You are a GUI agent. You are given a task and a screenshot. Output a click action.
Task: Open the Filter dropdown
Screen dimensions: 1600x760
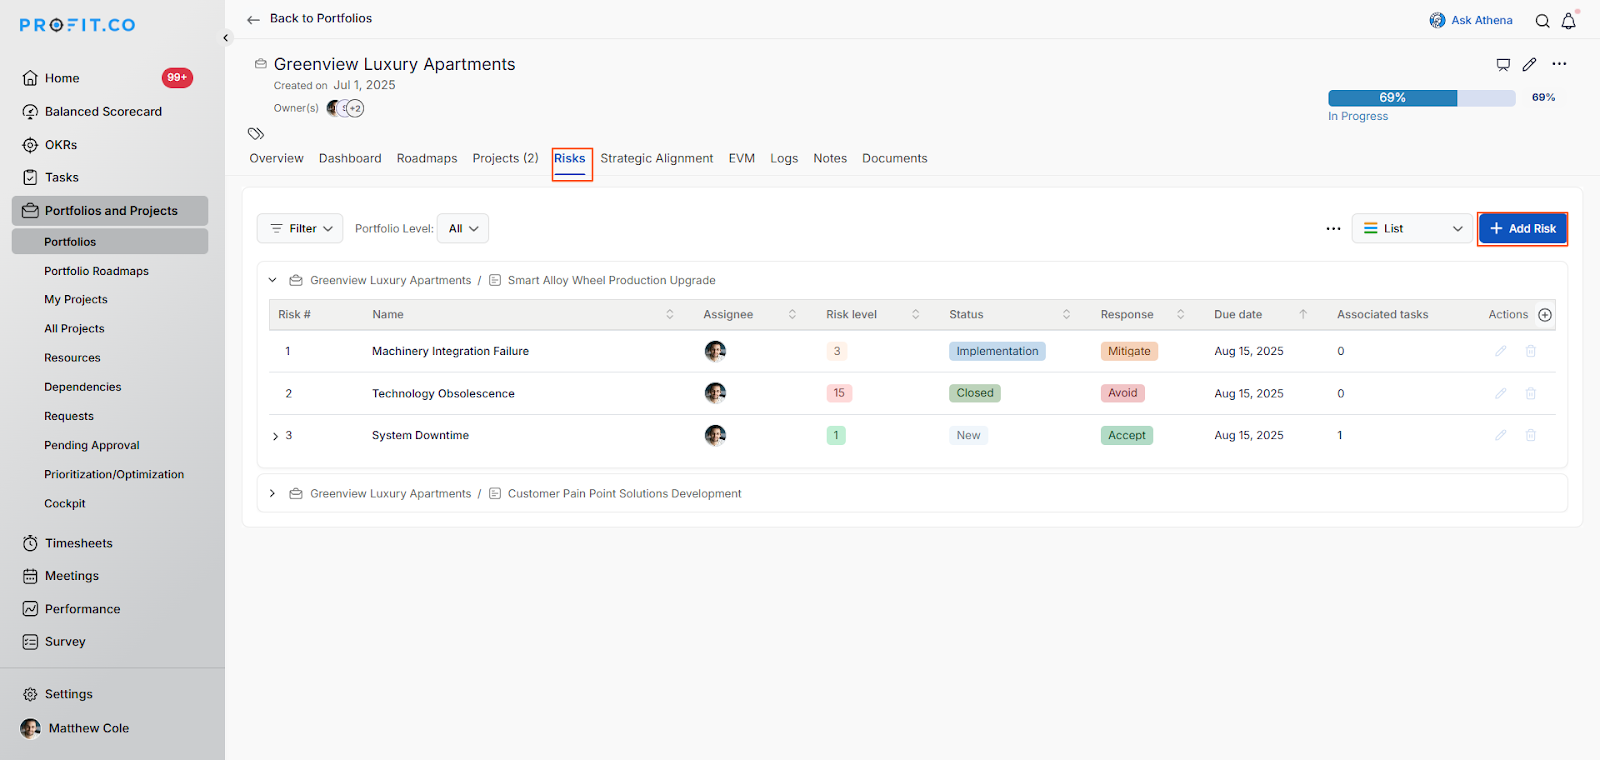[300, 229]
